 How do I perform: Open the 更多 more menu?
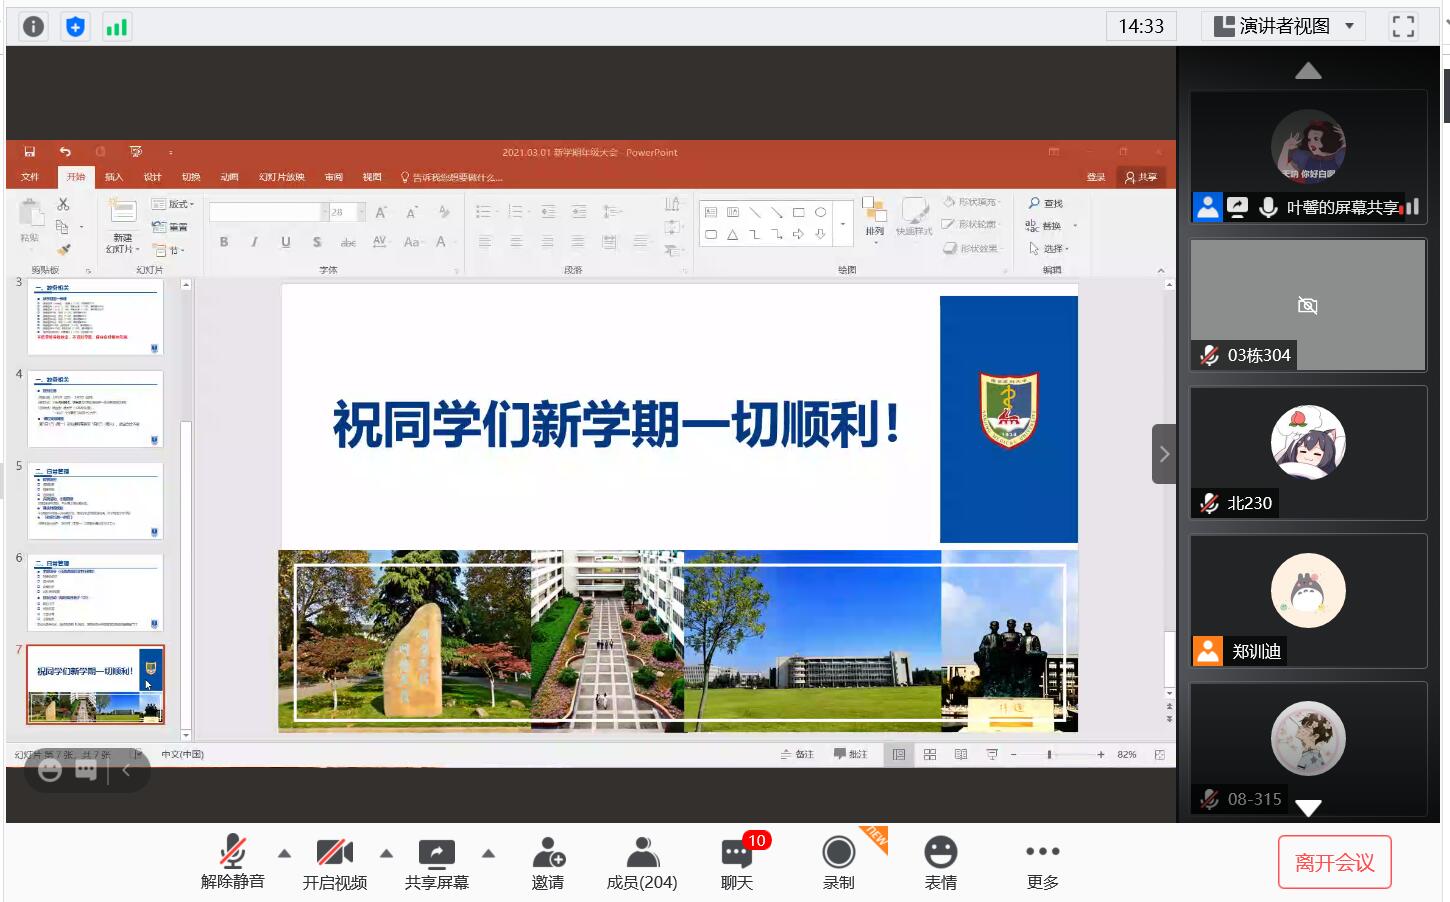pos(1042,862)
